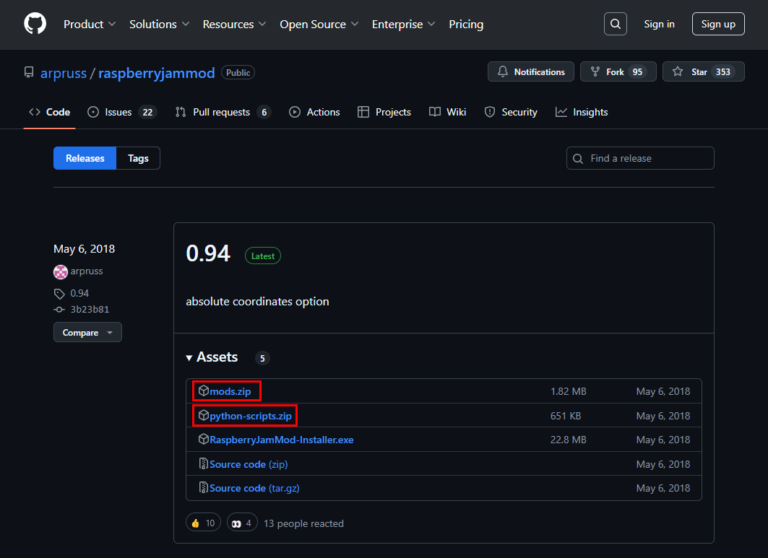Image resolution: width=768 pixels, height=558 pixels.
Task: Select the Releases toggle button
Action: 85,158
